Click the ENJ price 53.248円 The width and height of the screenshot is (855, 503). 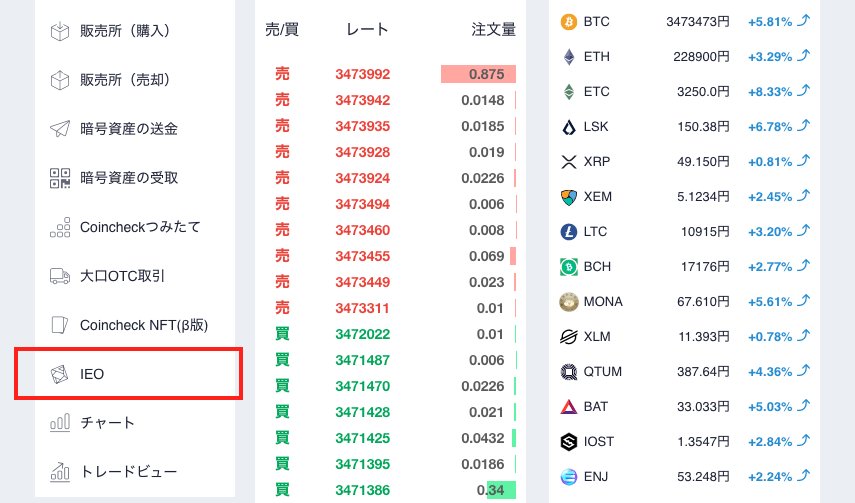coord(703,477)
